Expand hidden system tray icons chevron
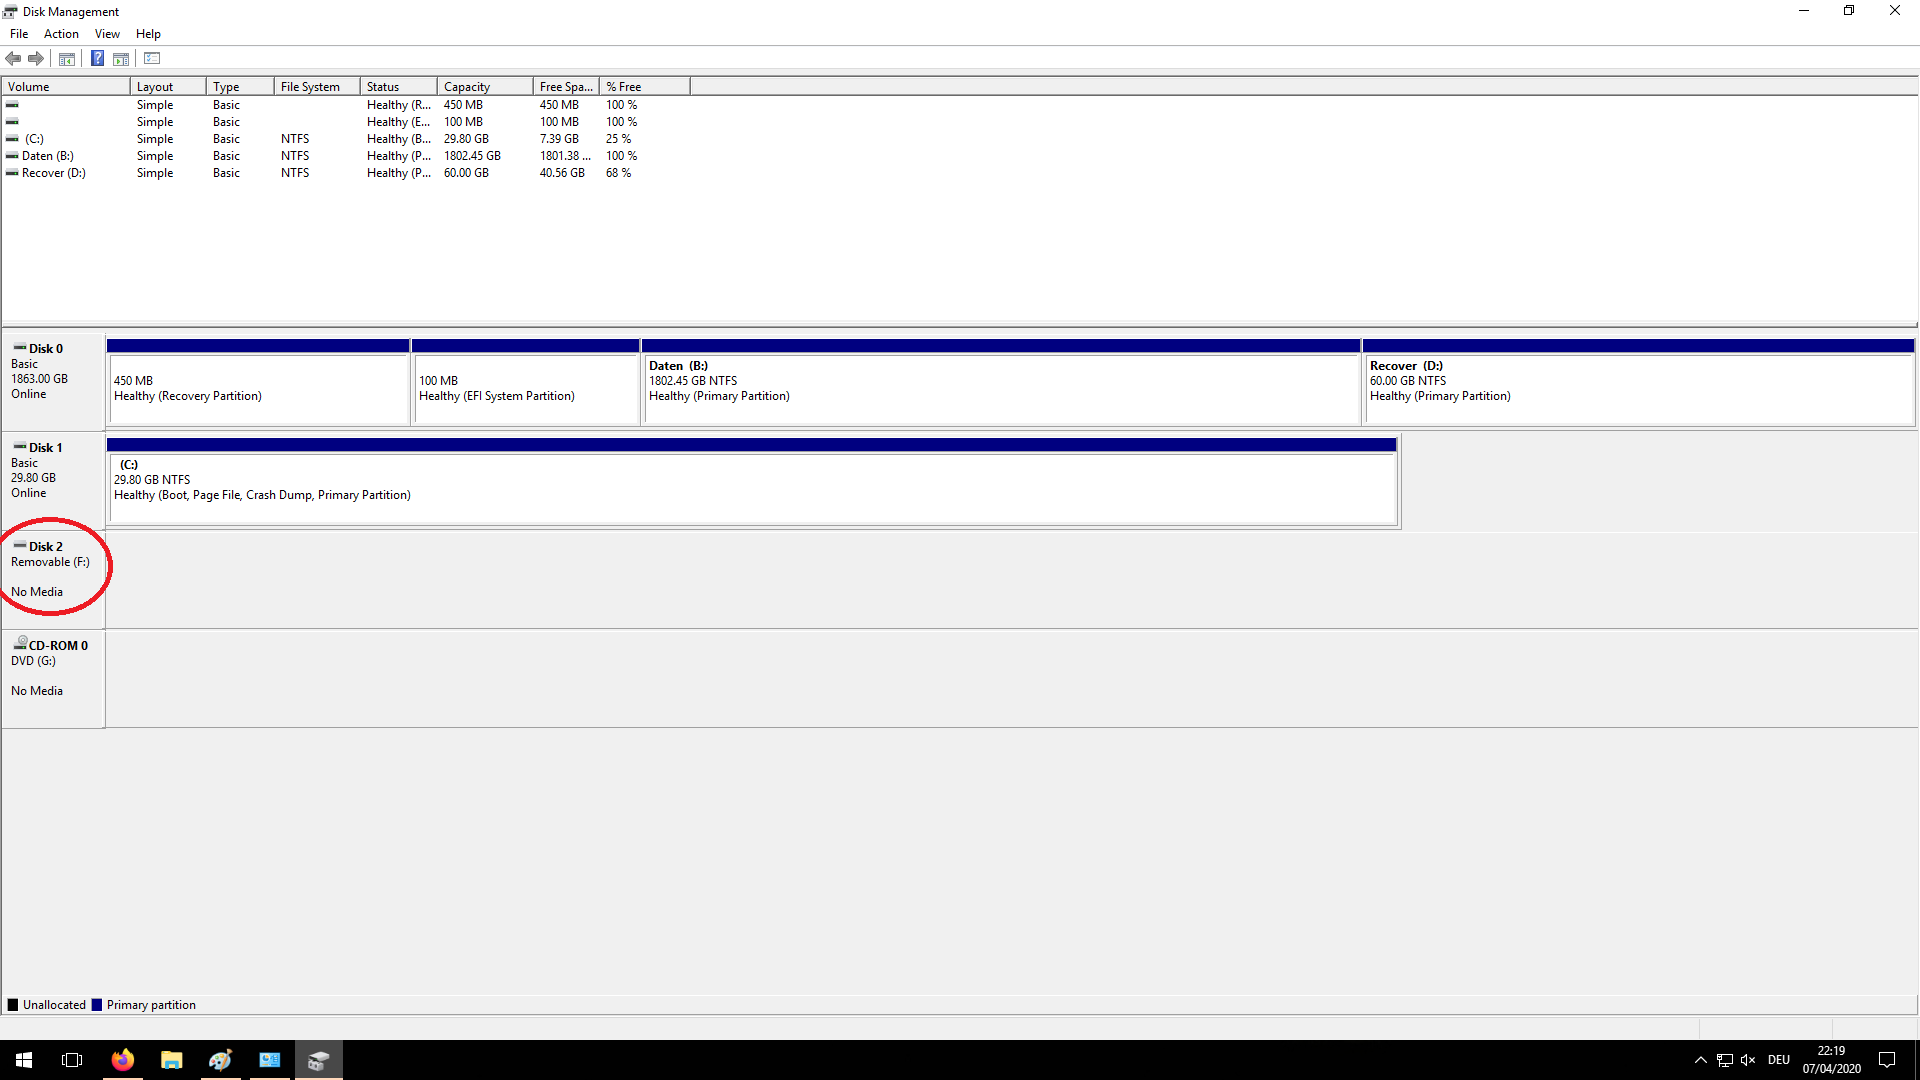The image size is (1920, 1080). 1700,1060
